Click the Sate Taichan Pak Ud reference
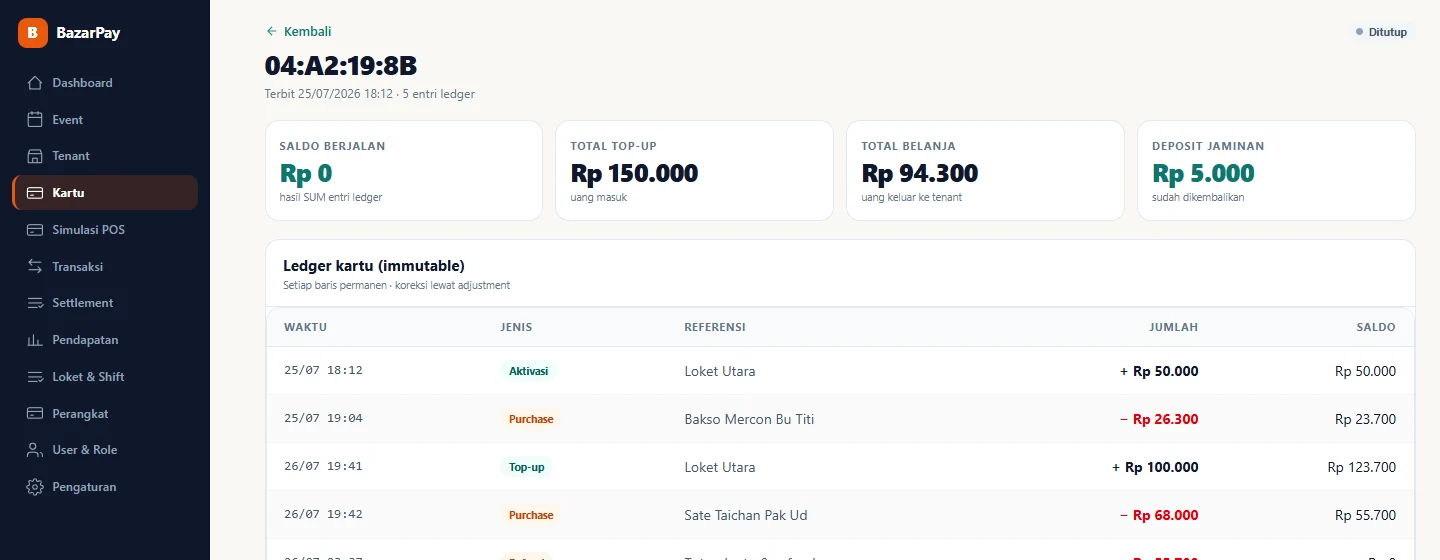1440x560 pixels. (x=746, y=515)
